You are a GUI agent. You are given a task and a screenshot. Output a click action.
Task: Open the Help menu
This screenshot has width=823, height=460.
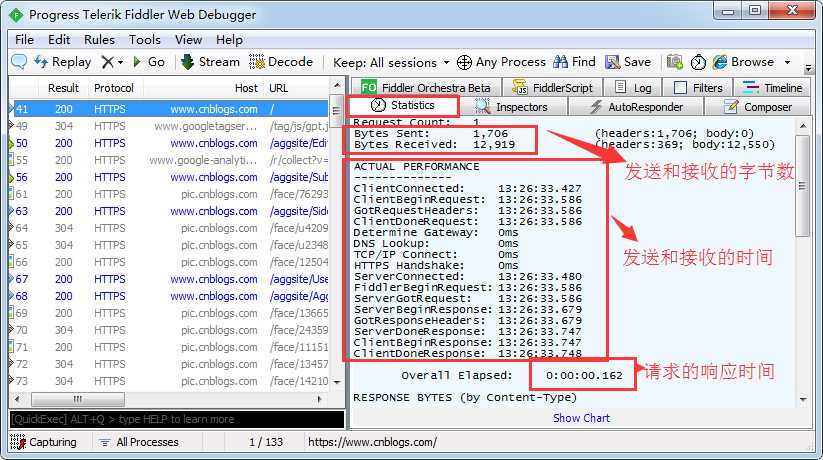tap(229, 40)
